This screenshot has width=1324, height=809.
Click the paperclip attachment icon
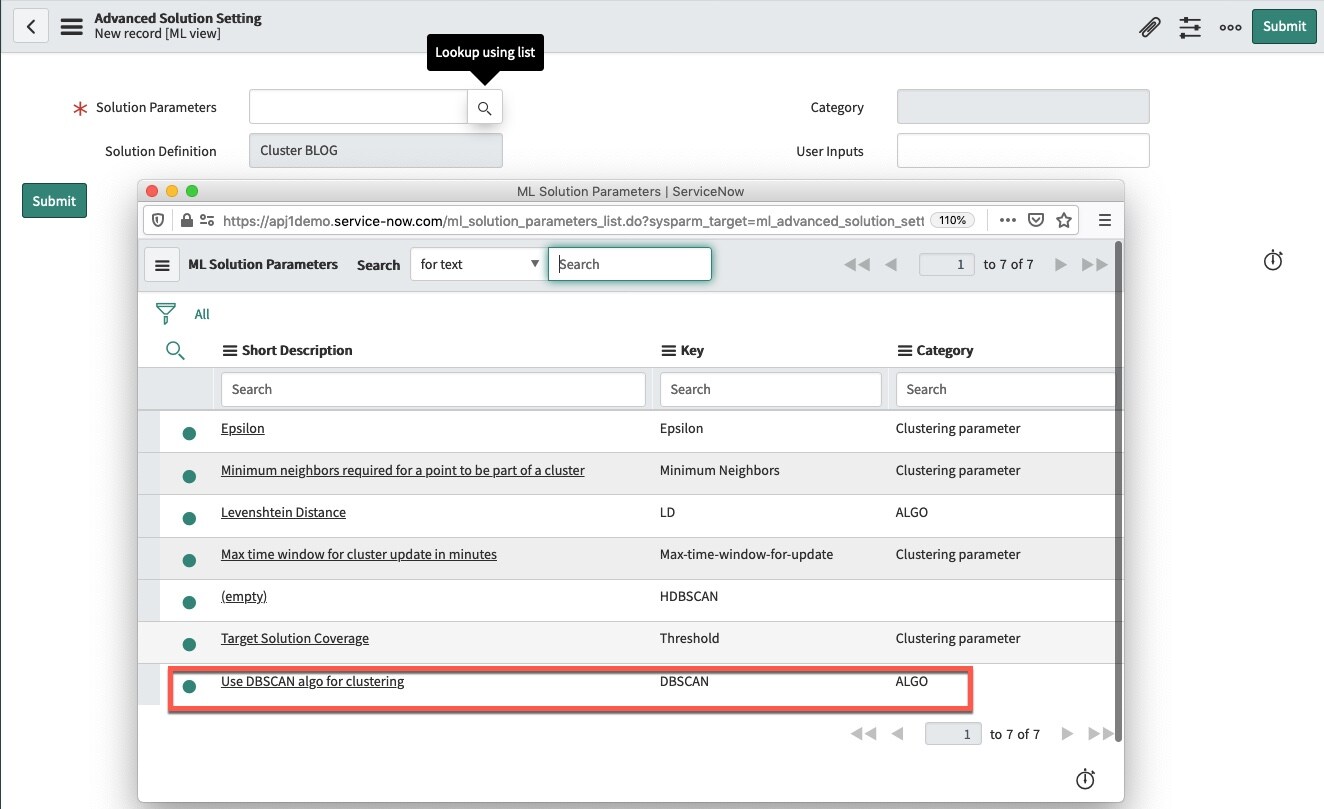[x=1148, y=27]
